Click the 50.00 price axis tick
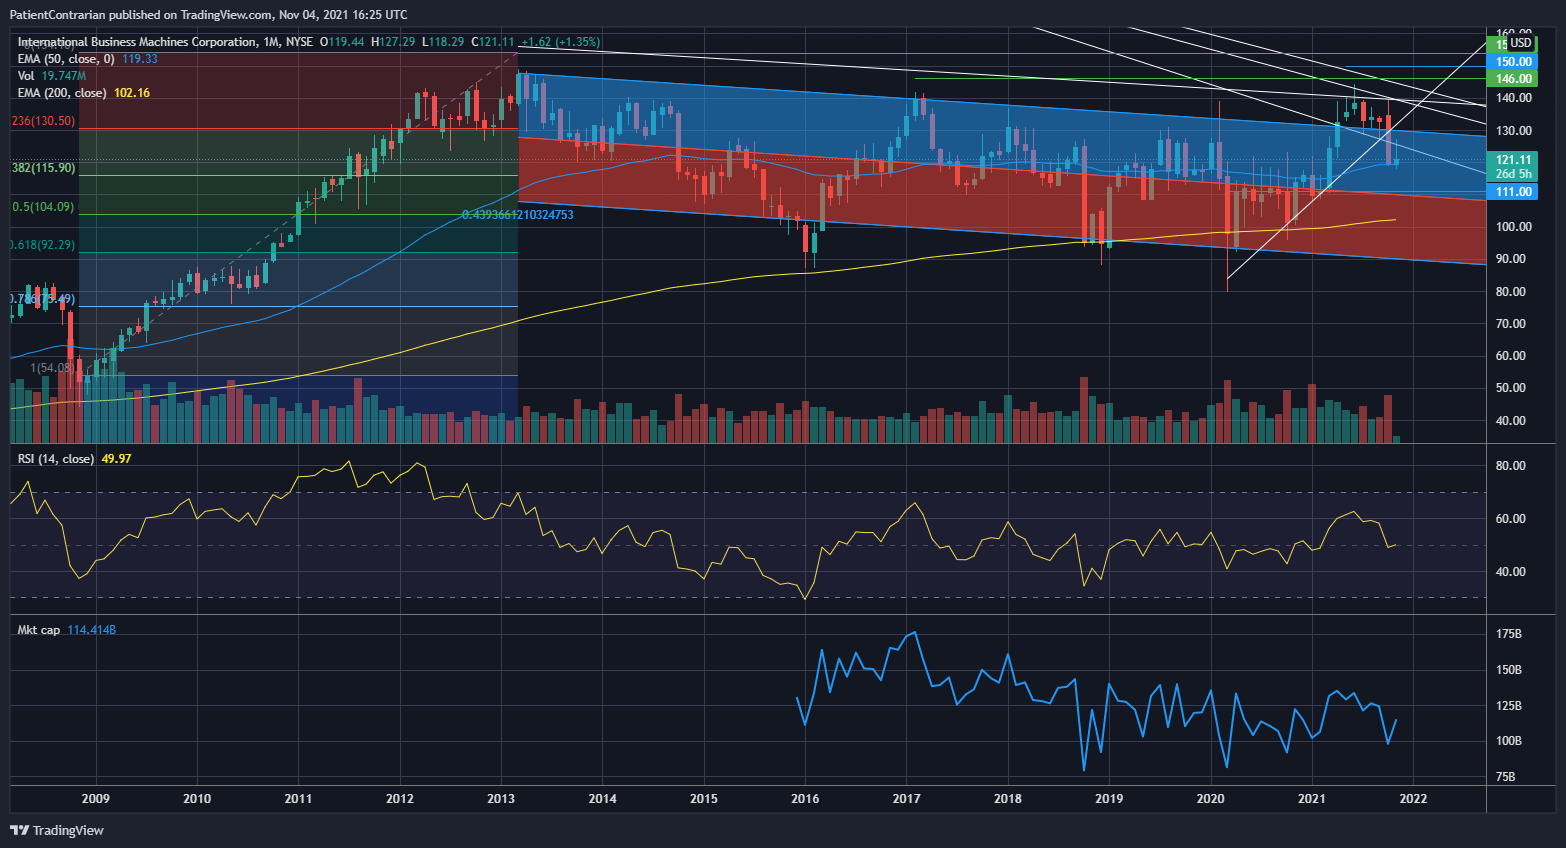The width and height of the screenshot is (1566, 848). coord(1511,388)
